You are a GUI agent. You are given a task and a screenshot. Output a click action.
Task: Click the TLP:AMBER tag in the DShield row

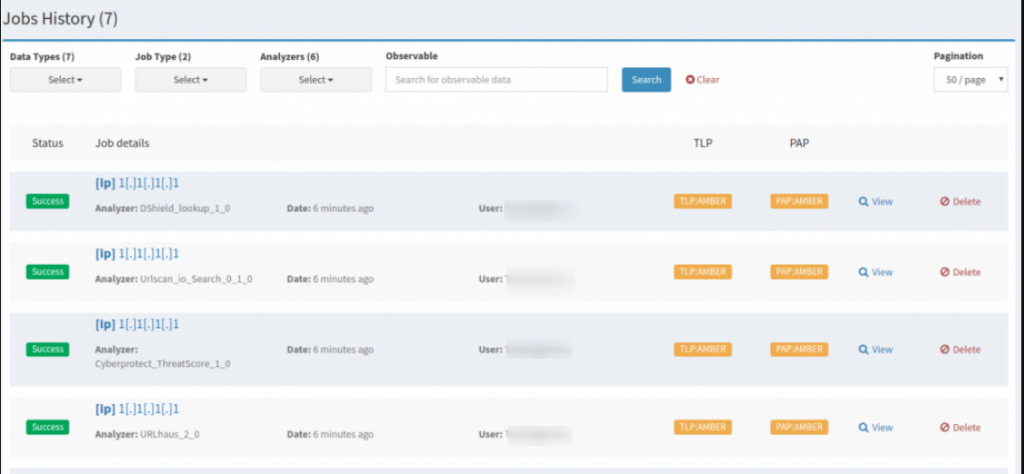[703, 201]
